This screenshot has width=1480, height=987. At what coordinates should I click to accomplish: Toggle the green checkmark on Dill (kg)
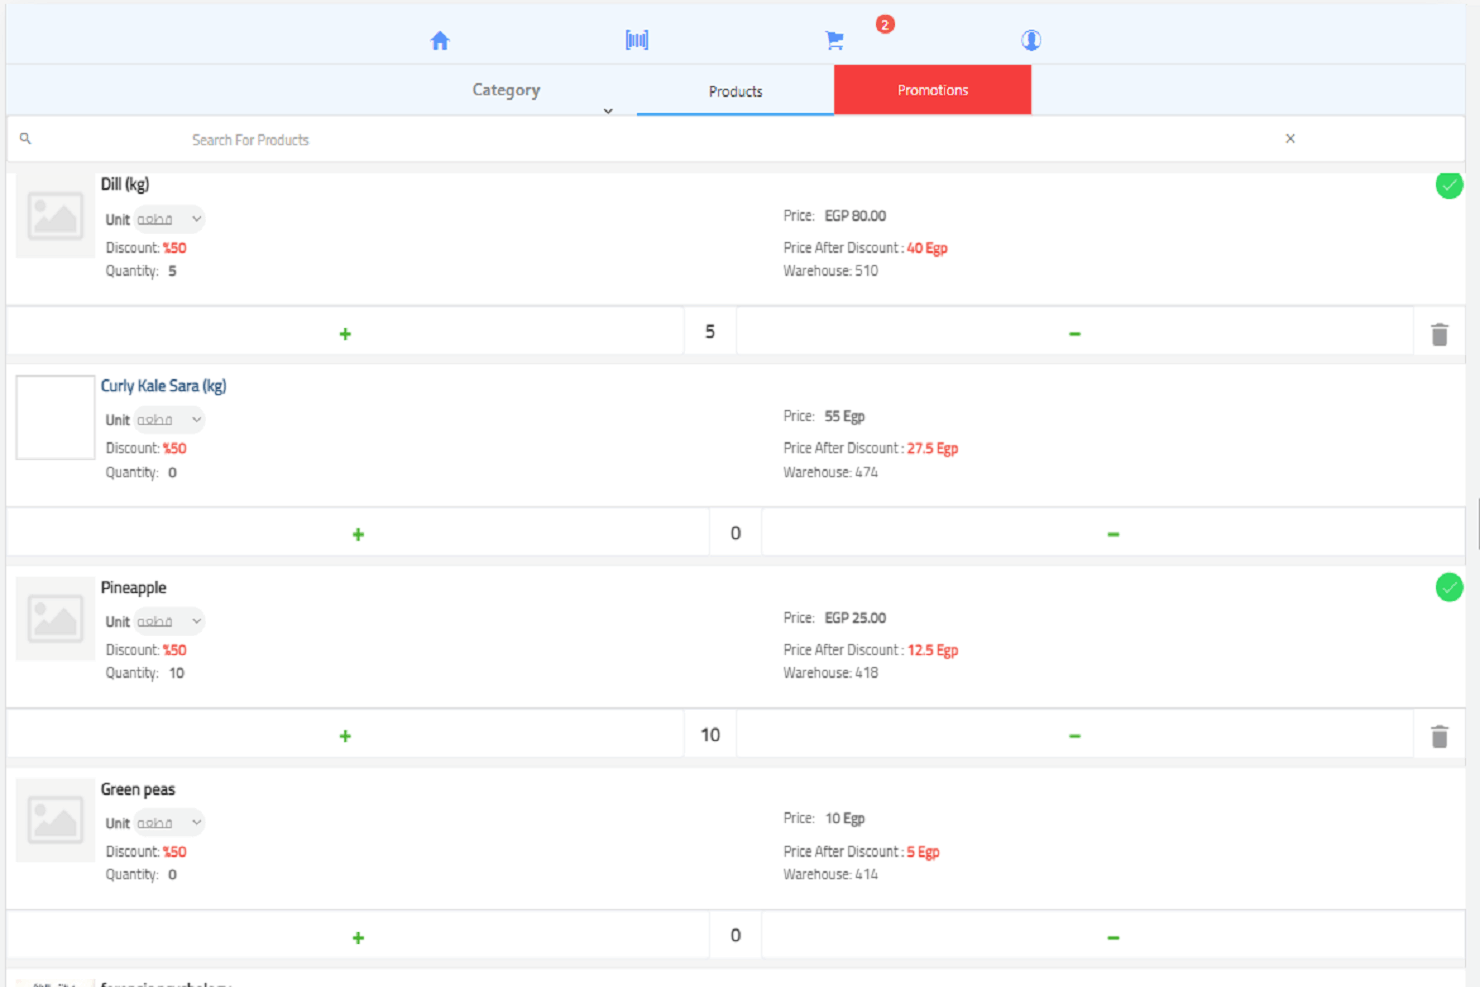tap(1449, 185)
